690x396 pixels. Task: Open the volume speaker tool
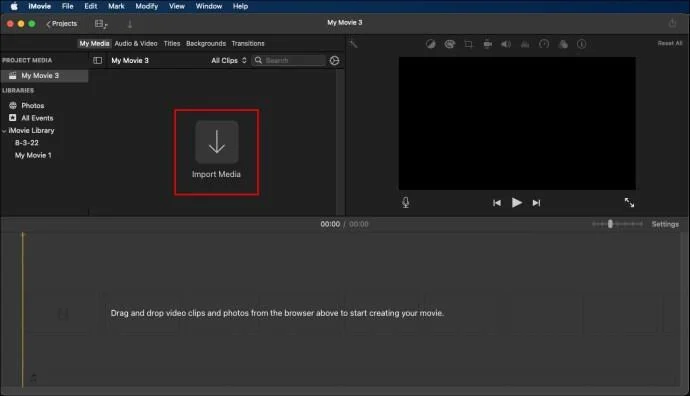506,44
